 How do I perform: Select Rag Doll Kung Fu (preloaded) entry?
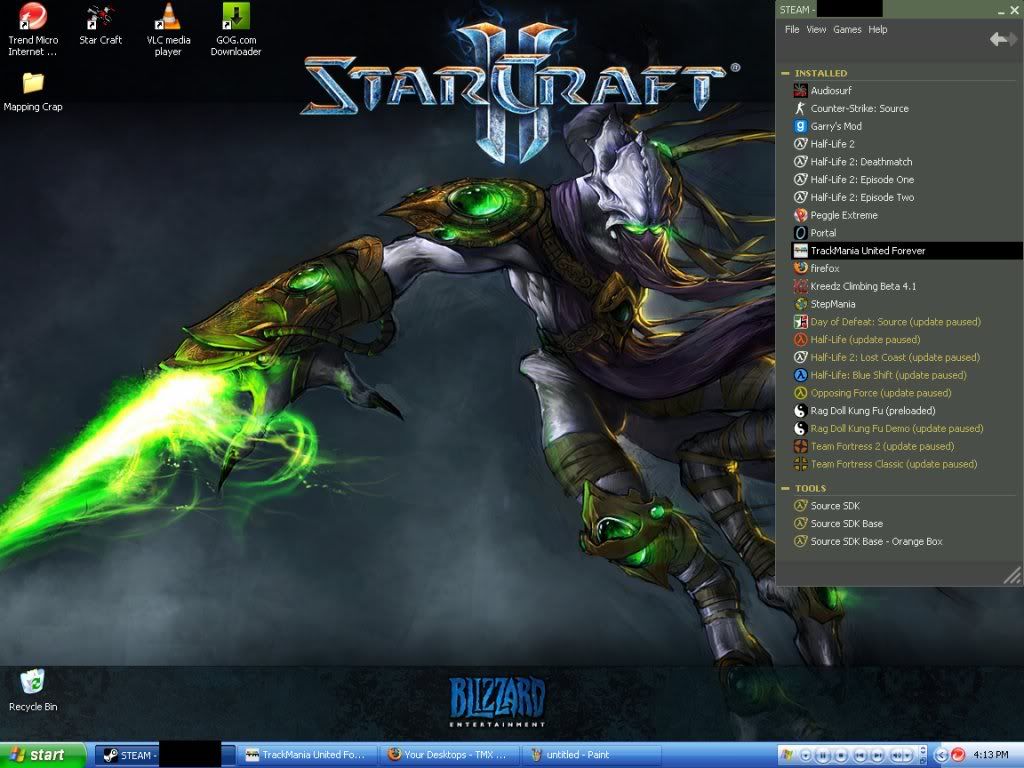[864, 411]
